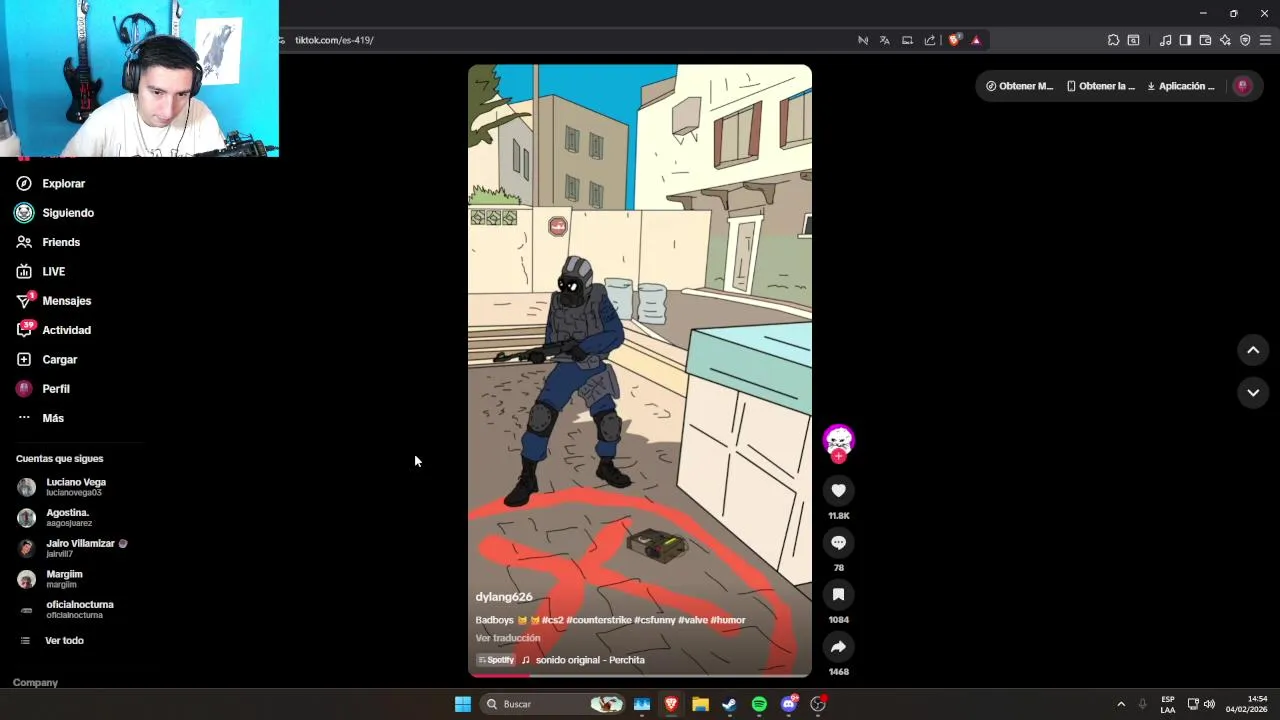The height and width of the screenshot is (720, 1280).
Task: Open the Windows Start menu
Action: coord(462,704)
